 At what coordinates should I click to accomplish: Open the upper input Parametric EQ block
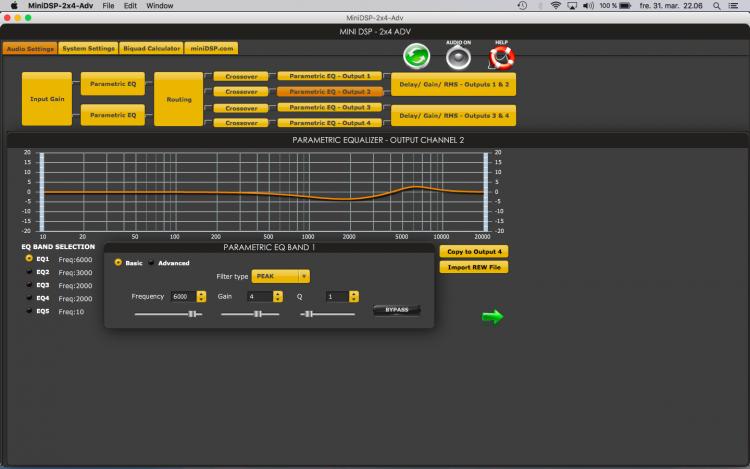(113, 84)
